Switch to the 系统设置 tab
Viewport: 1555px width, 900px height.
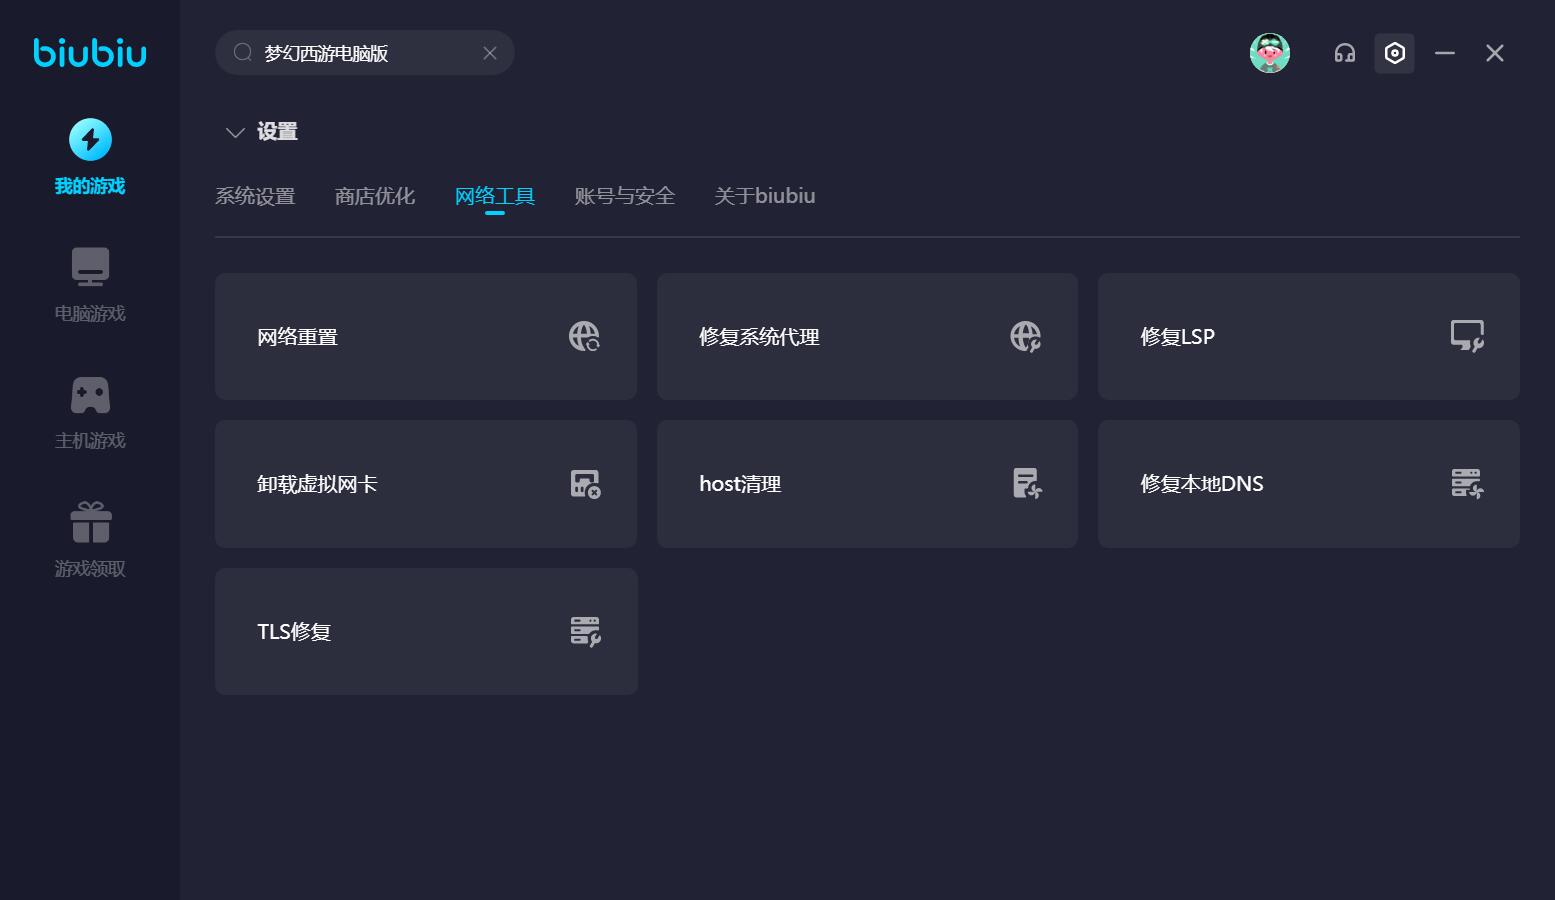click(x=255, y=196)
